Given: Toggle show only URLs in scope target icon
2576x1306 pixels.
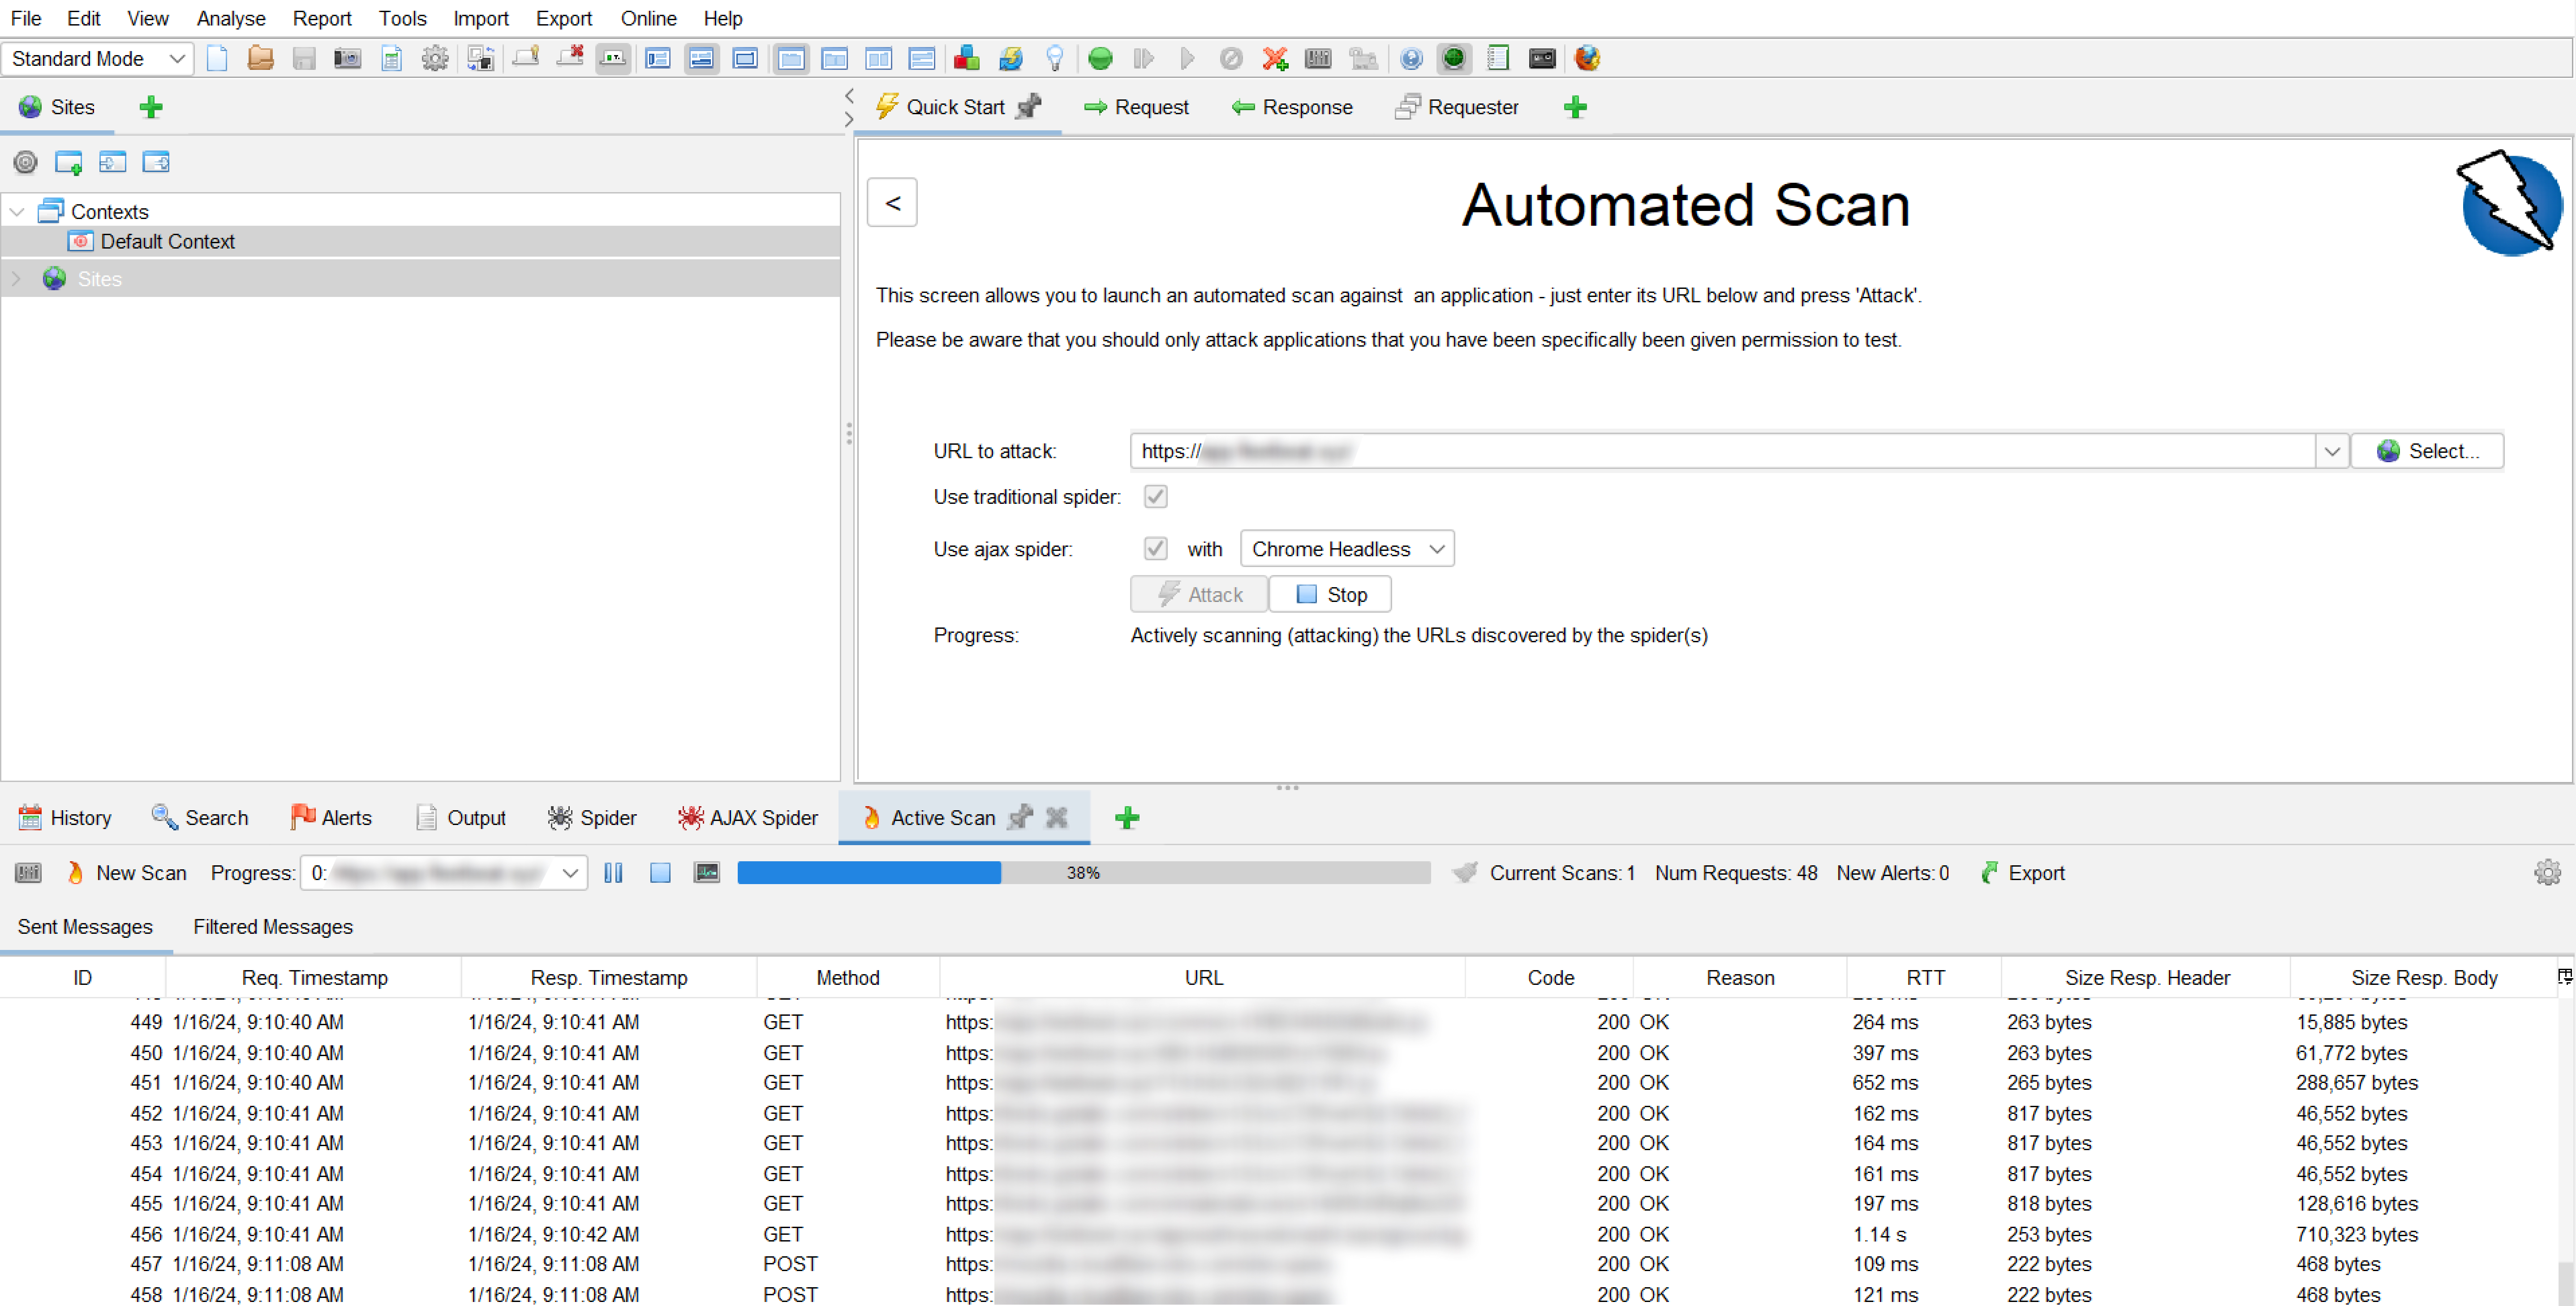Looking at the screenshot, I should 25,162.
